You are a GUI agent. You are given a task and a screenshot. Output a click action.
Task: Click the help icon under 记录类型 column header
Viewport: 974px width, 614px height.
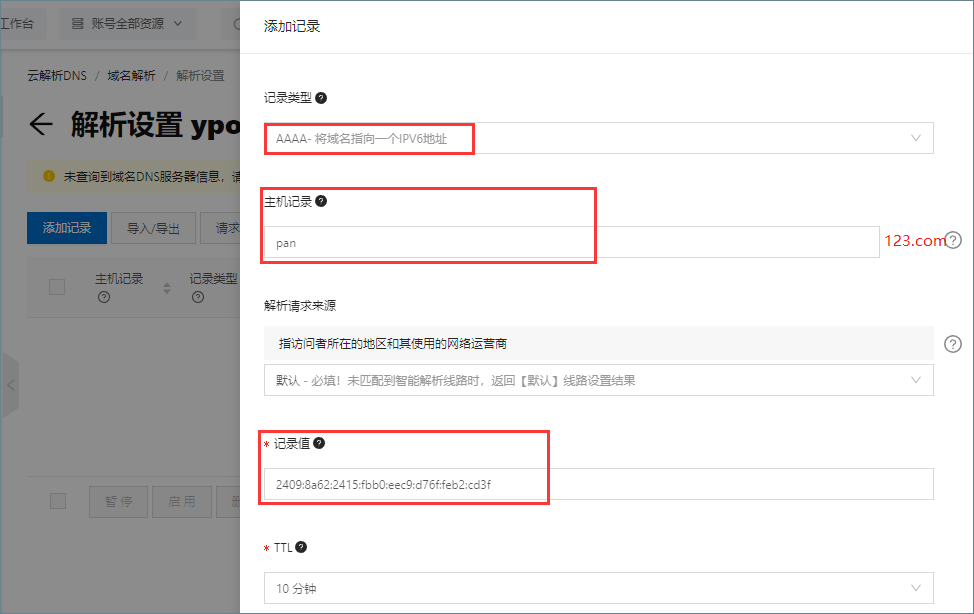click(x=197, y=295)
